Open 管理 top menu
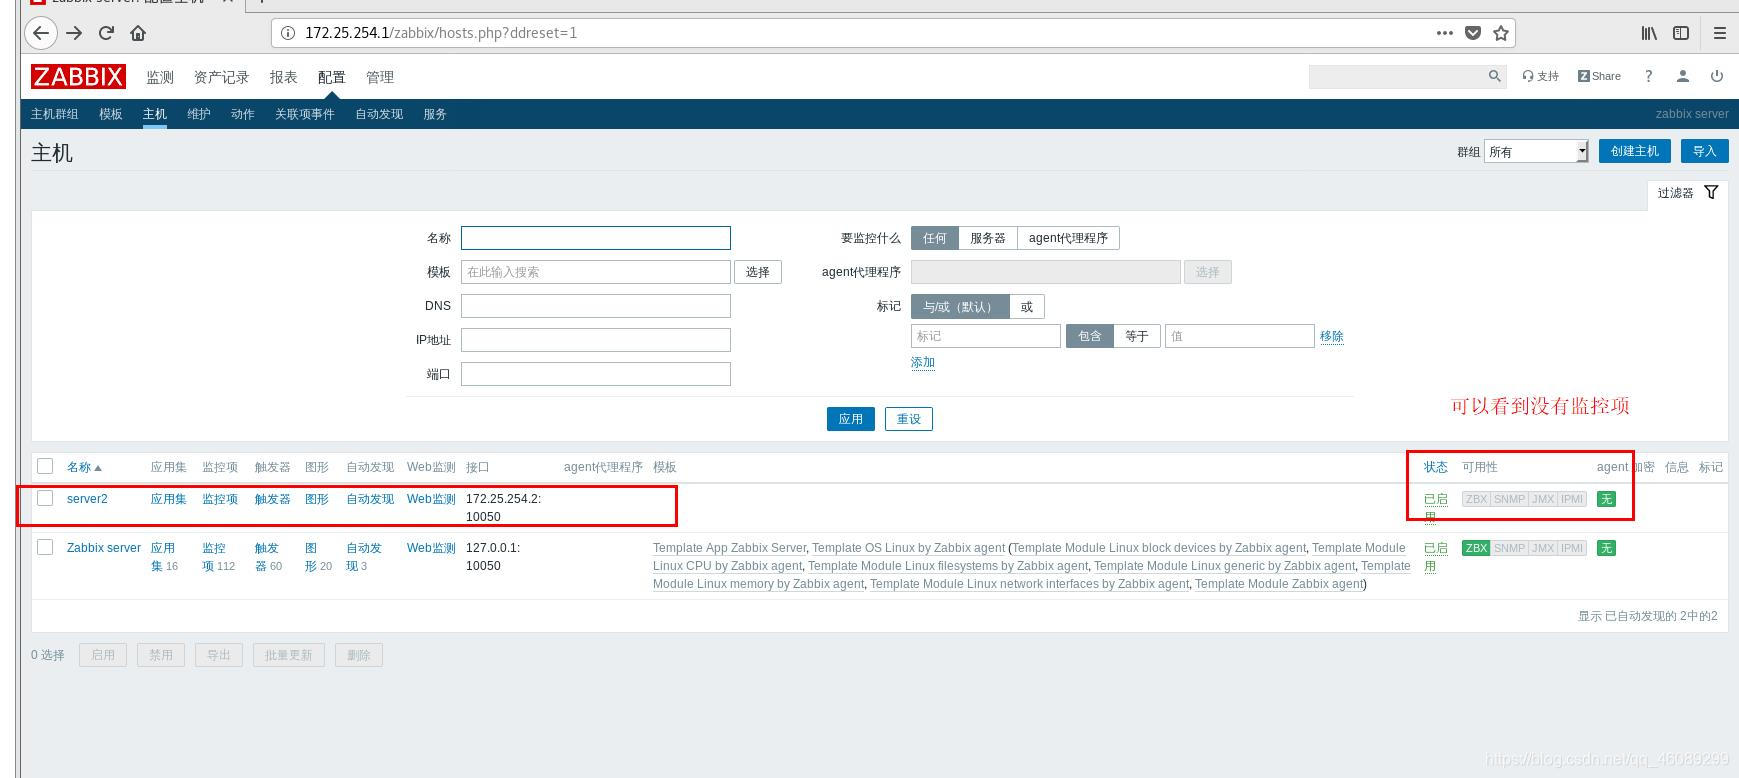 [380, 77]
